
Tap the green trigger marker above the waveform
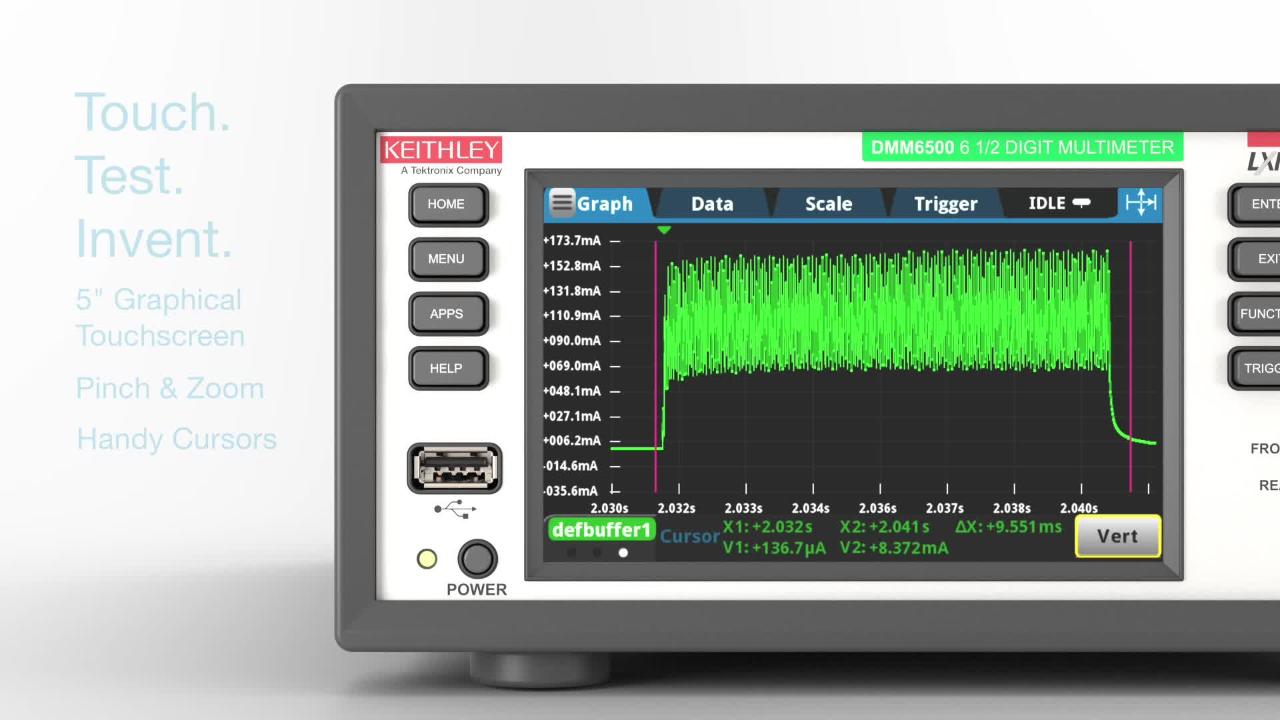point(663,229)
